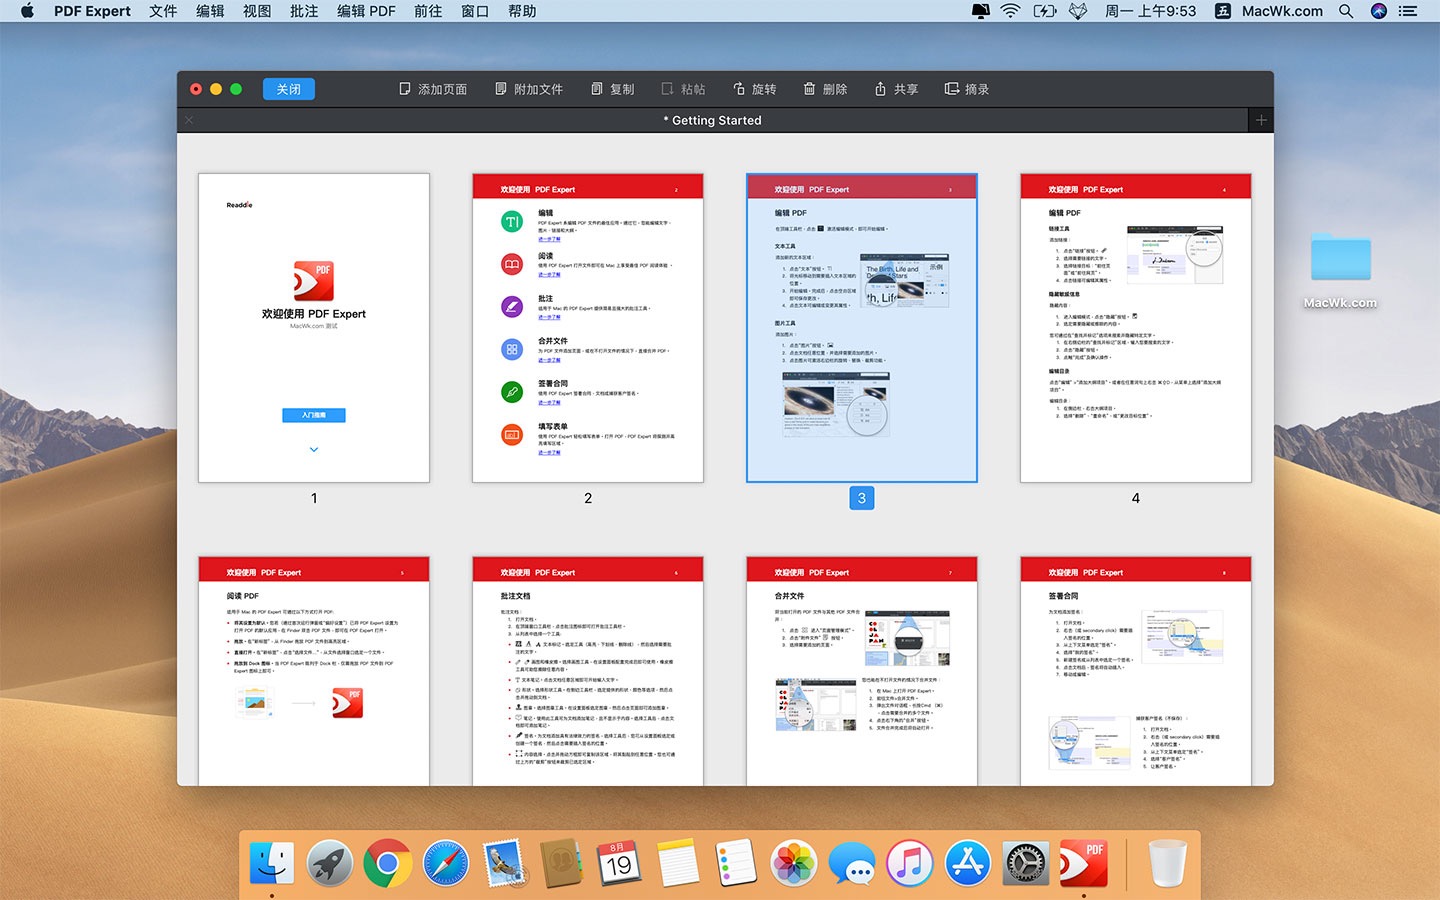
Task: Click PDF Expert icon in the Dock
Action: click(x=1084, y=863)
